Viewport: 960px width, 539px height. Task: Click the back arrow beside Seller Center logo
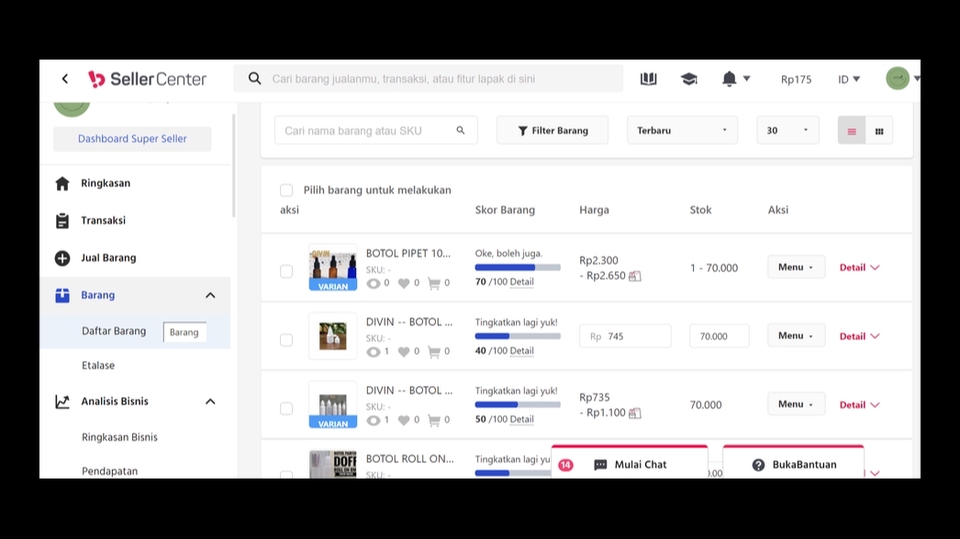click(x=65, y=78)
